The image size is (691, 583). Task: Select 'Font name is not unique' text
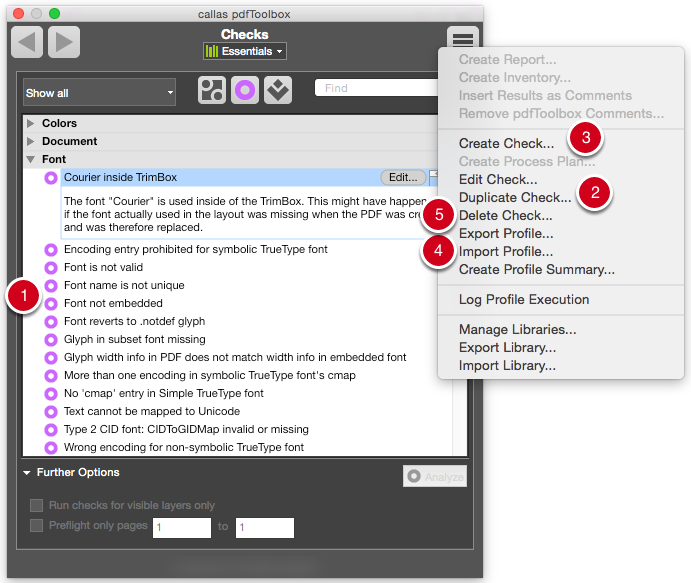coord(124,286)
